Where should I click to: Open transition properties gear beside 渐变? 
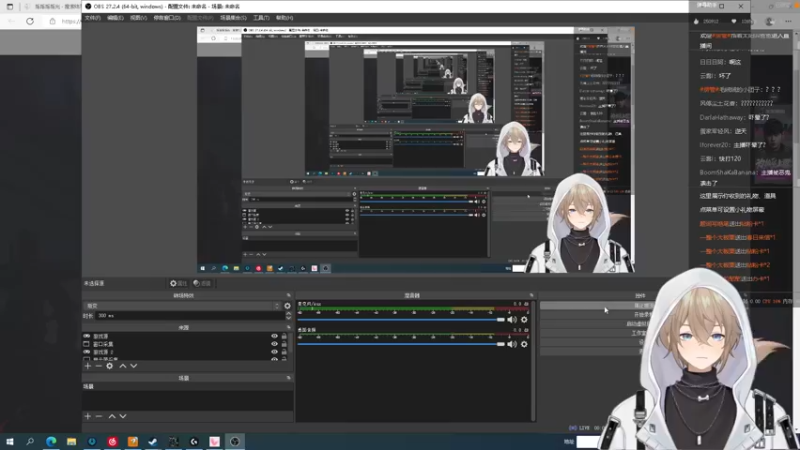[x=287, y=306]
